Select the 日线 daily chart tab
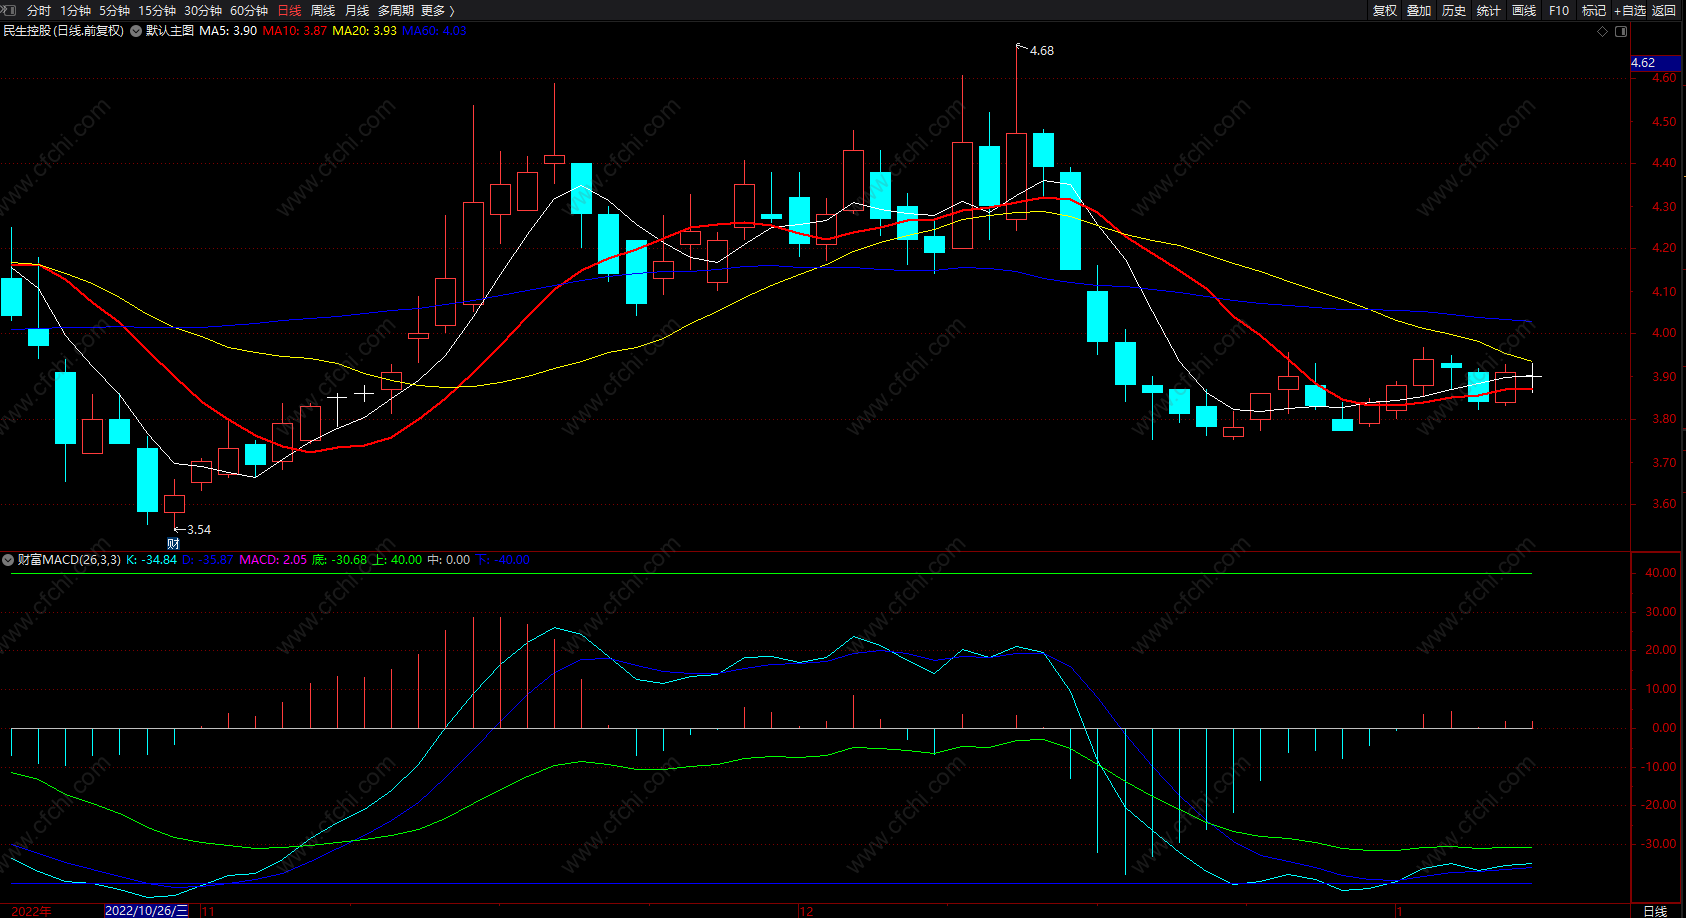The image size is (1686, 918). 290,11
